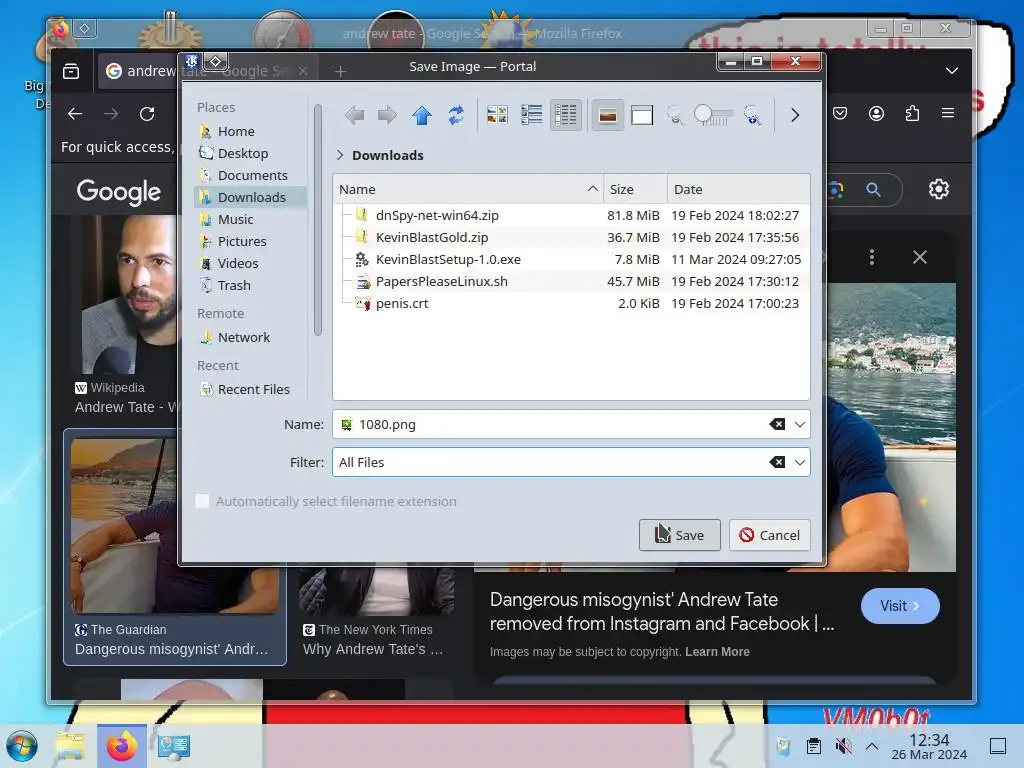Open the Firefox hamburger menu

[948, 113]
